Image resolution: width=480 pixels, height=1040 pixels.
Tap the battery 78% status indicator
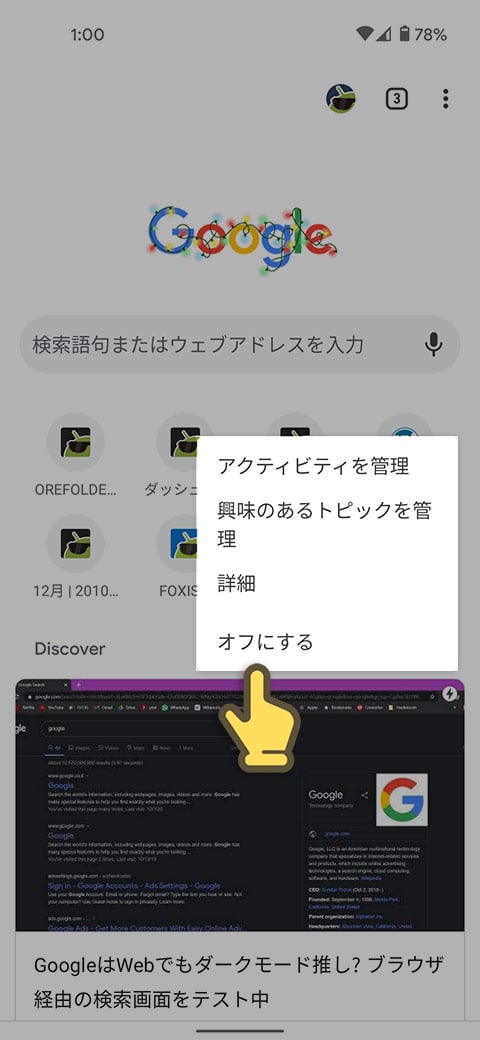click(422, 34)
